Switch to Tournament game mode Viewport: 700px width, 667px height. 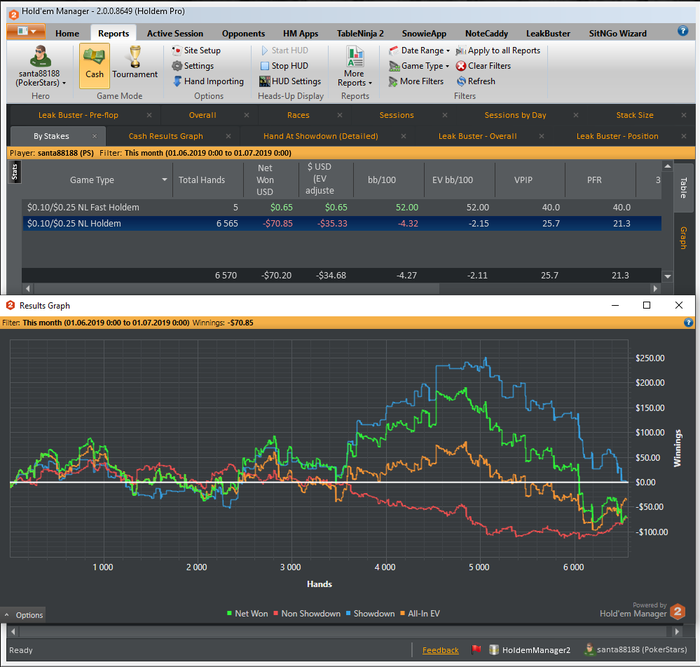(x=135, y=65)
